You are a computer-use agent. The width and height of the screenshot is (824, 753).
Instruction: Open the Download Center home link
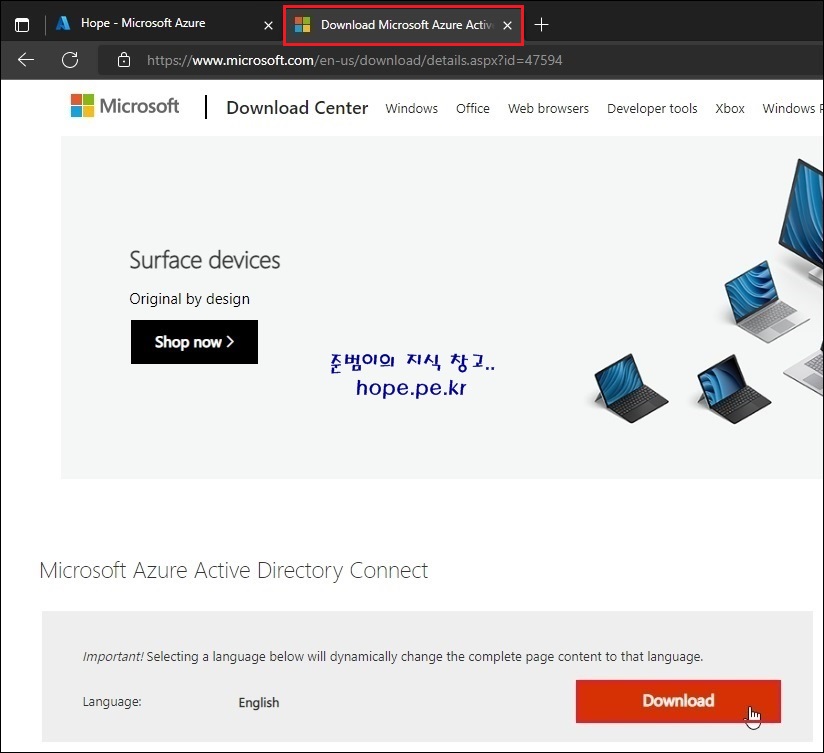pos(297,108)
